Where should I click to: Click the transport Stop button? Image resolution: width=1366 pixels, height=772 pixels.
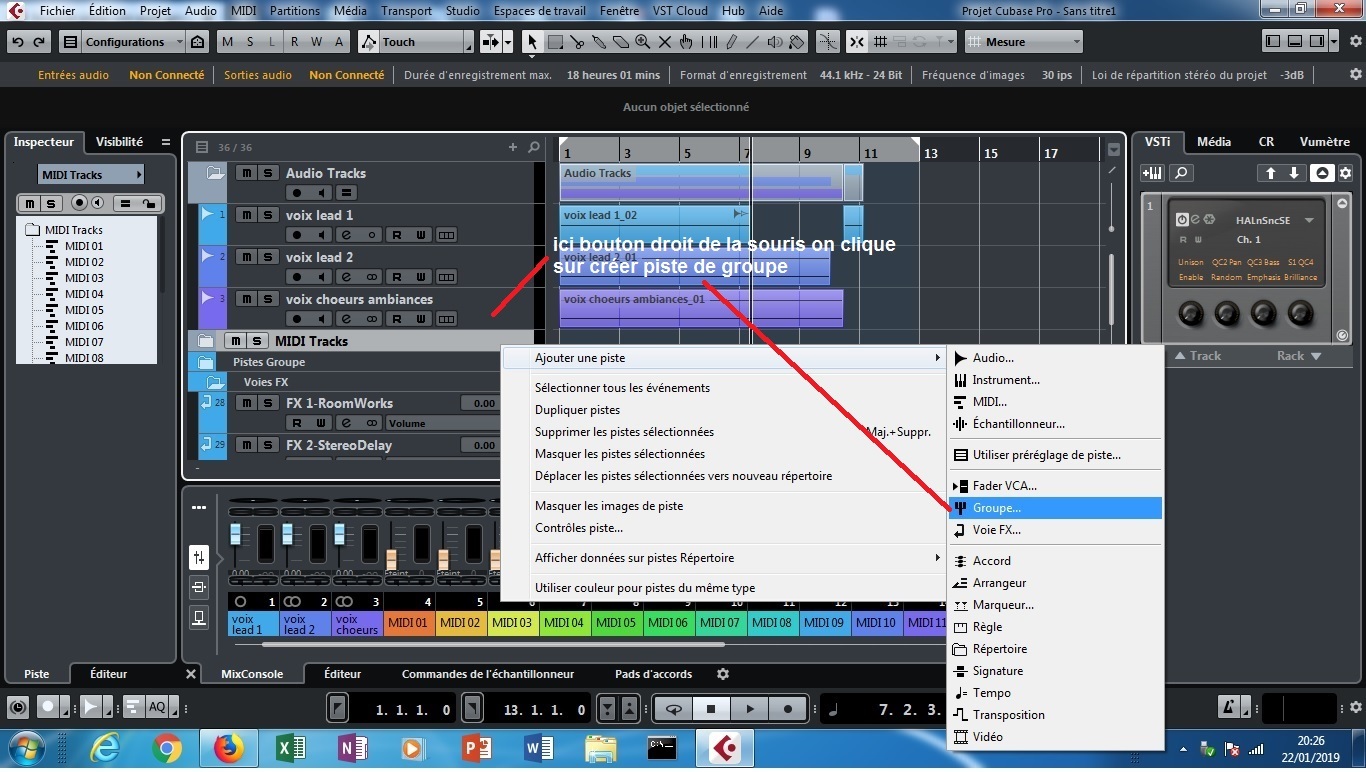711,709
